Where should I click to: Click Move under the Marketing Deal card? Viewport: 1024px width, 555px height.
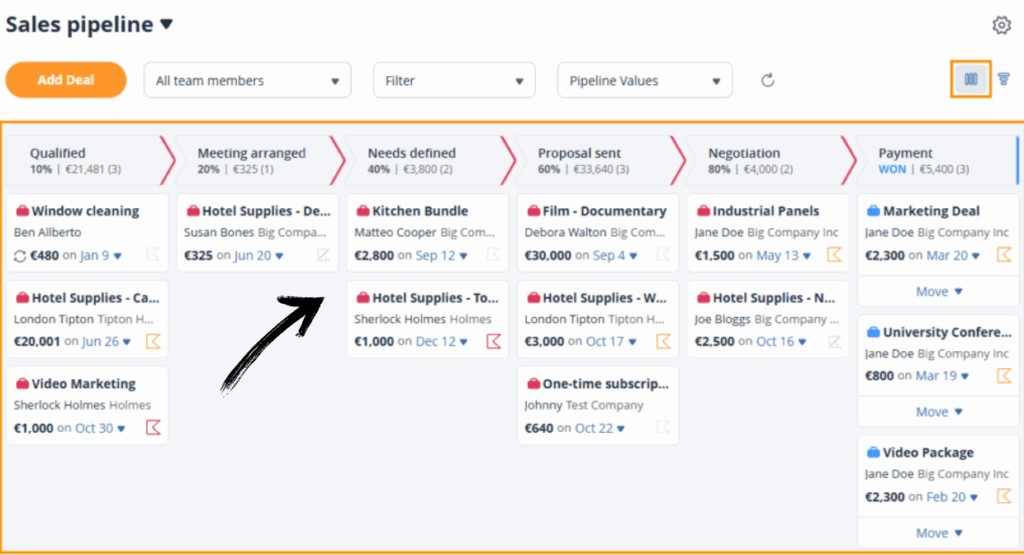point(938,291)
